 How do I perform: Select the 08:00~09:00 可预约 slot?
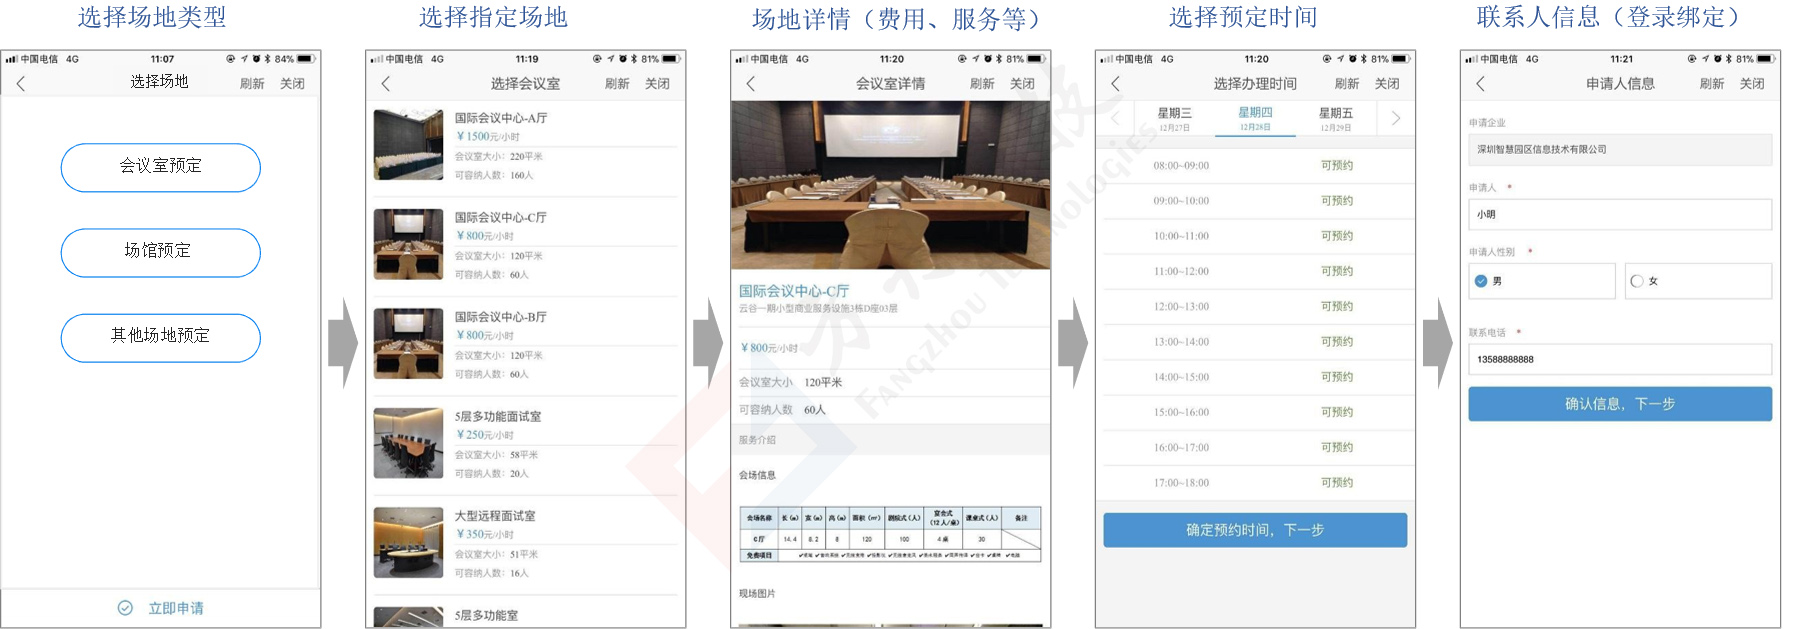(x=1255, y=166)
